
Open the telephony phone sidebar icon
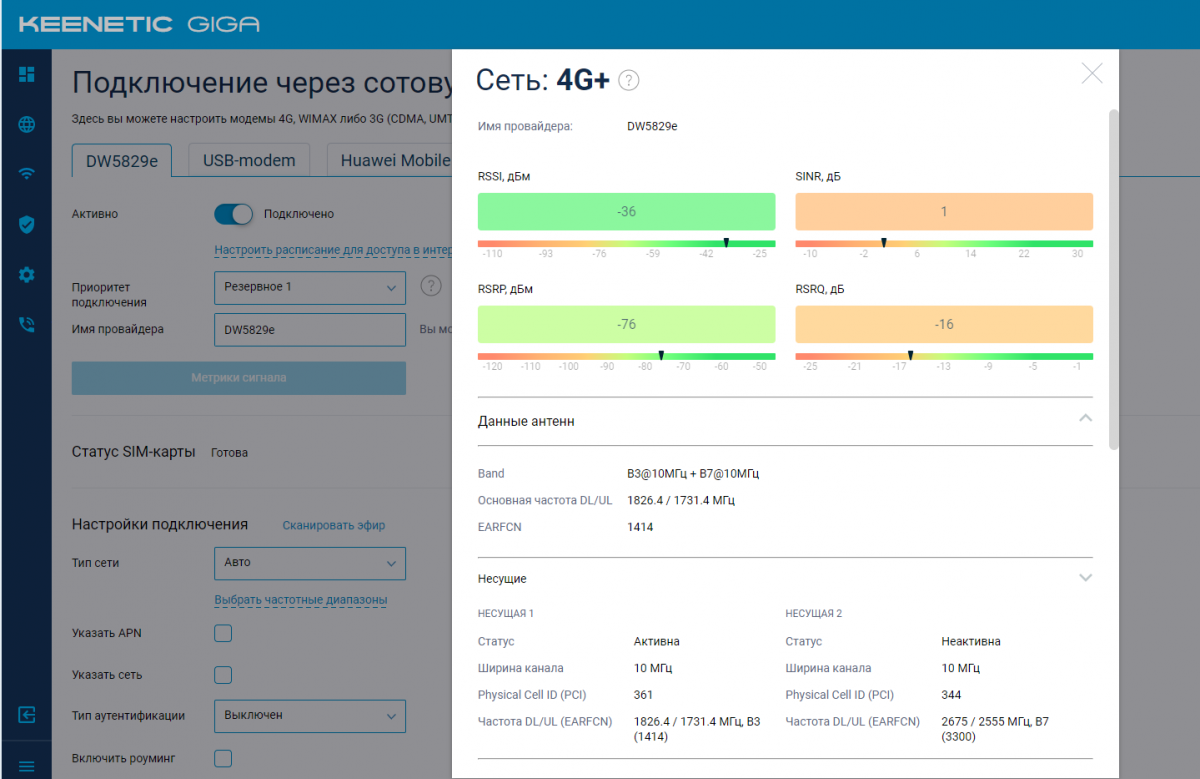pos(27,324)
